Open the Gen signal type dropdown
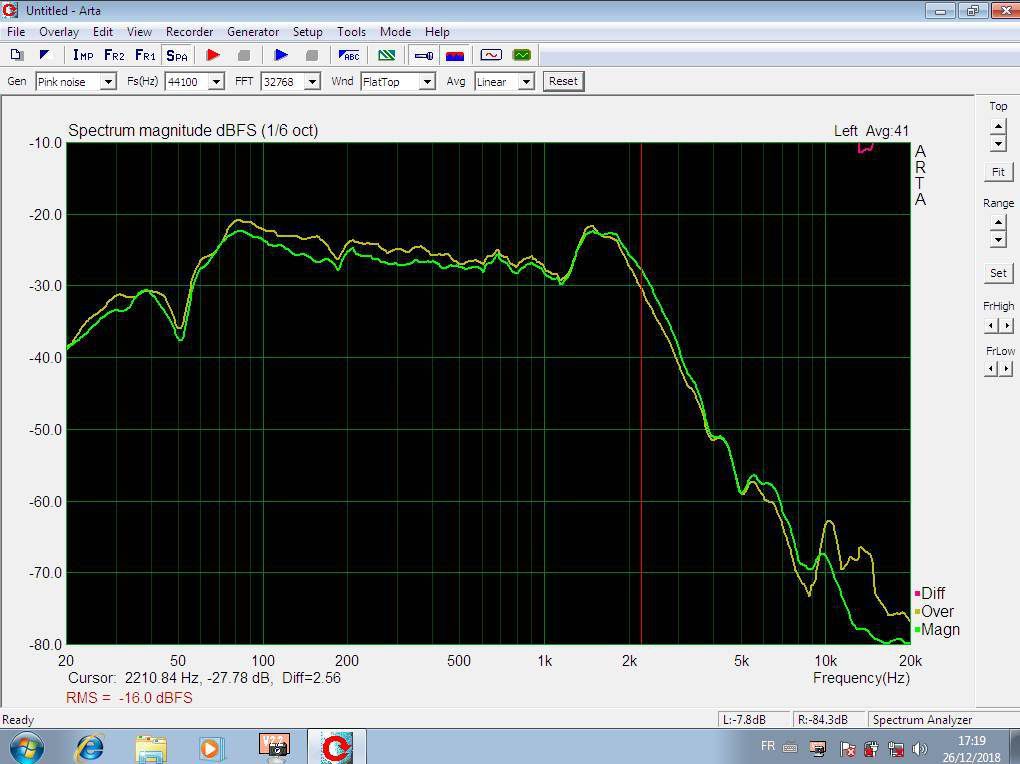The width and height of the screenshot is (1020, 764). tap(109, 82)
